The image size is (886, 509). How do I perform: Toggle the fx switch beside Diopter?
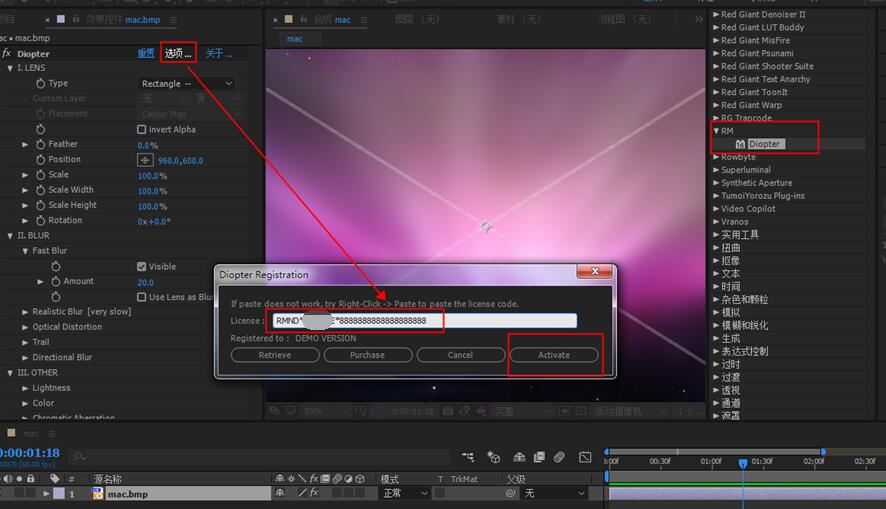tap(7, 53)
